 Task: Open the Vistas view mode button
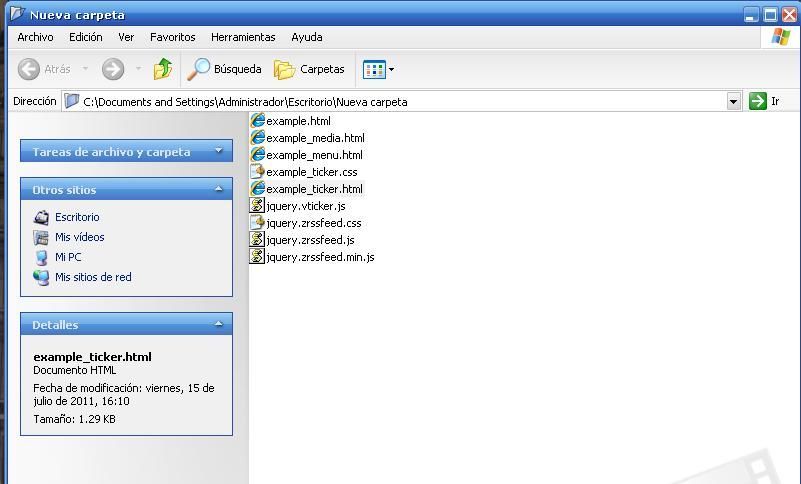[374, 70]
